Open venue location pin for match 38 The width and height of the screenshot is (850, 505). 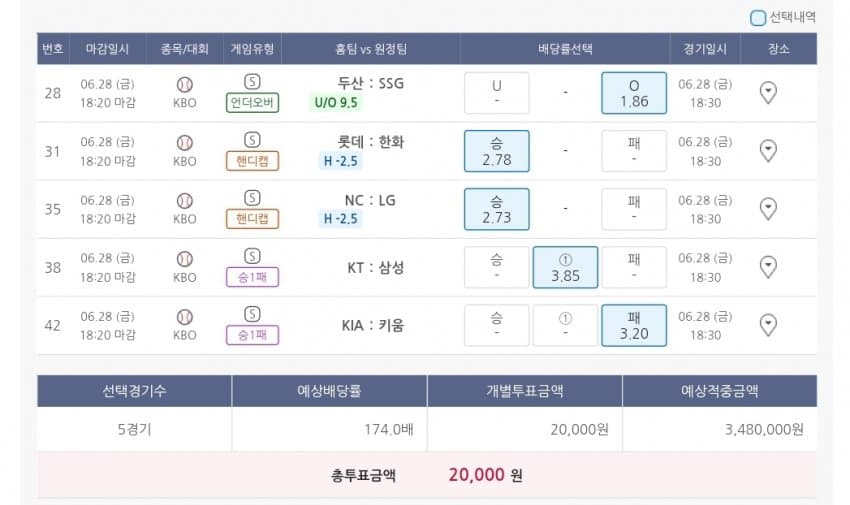(x=768, y=267)
